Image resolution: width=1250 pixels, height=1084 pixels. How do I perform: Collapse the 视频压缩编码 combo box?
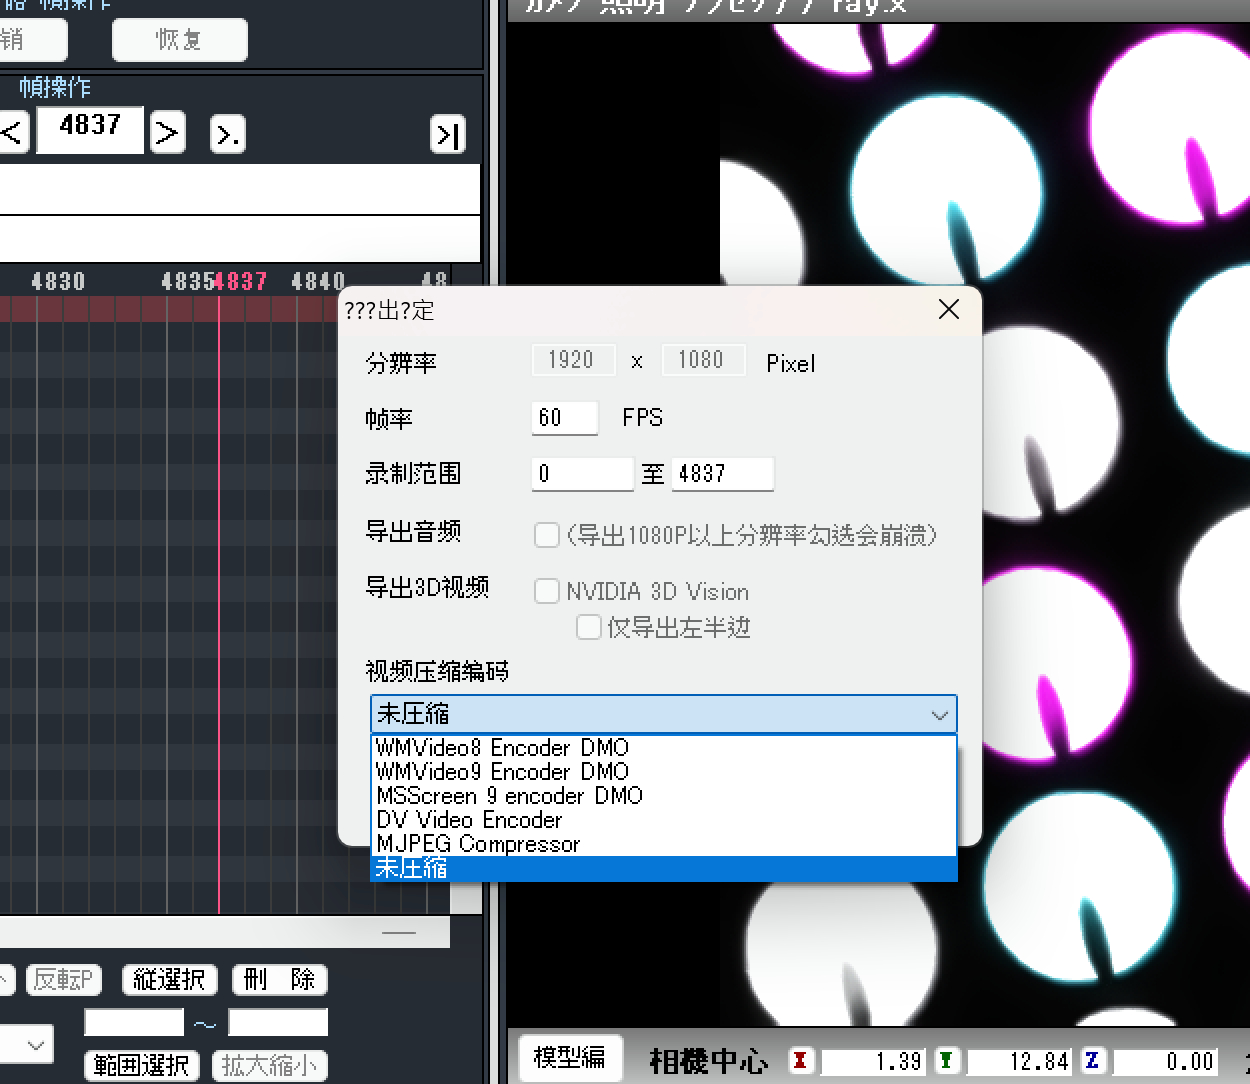939,715
